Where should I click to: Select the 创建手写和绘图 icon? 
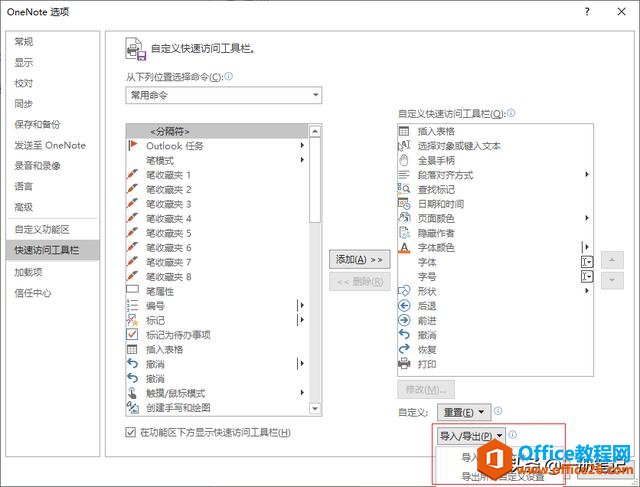133,407
